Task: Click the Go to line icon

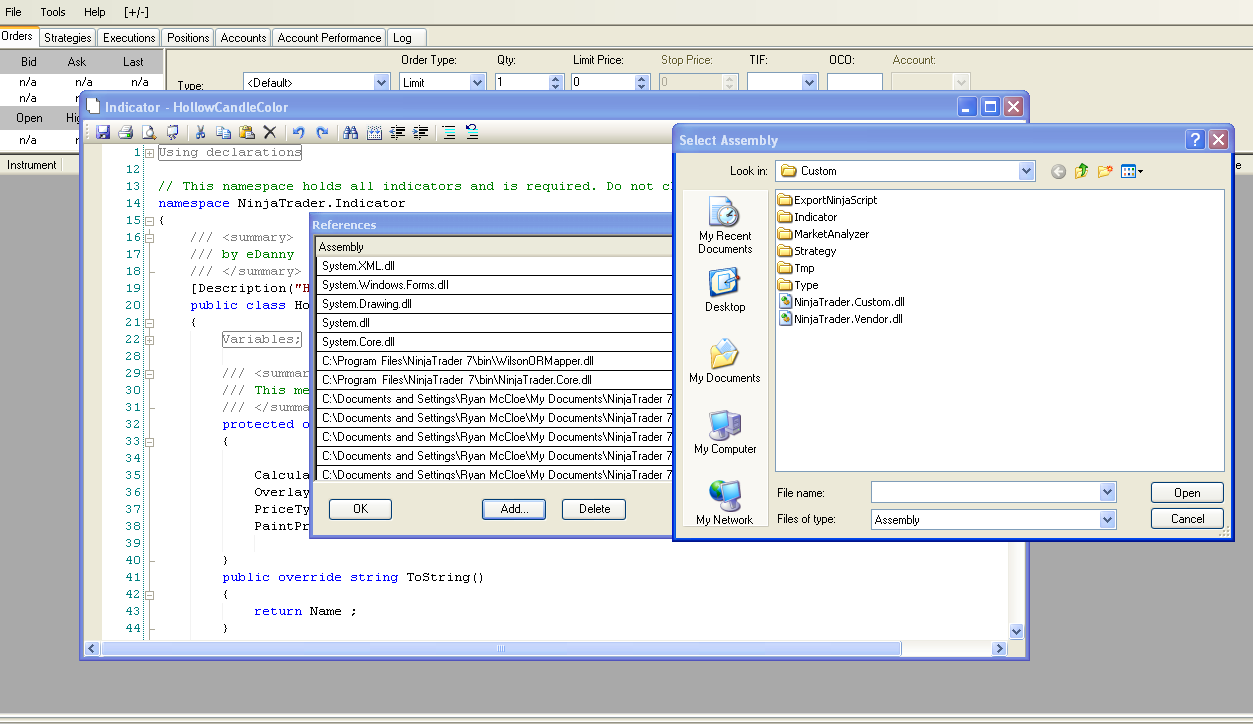Action: pos(374,132)
